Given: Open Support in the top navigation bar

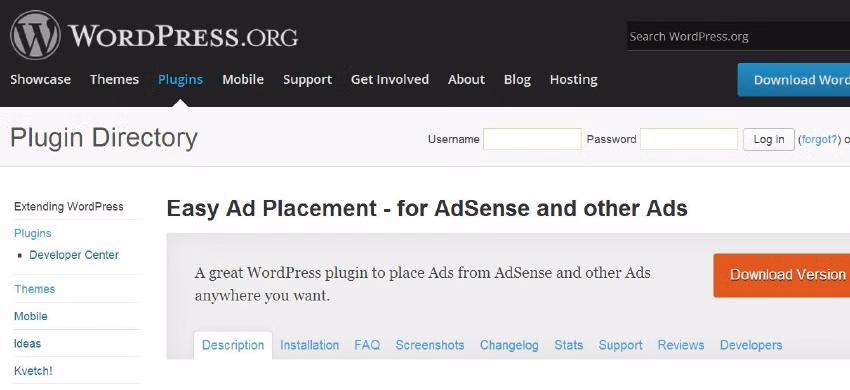Looking at the screenshot, I should pos(307,79).
